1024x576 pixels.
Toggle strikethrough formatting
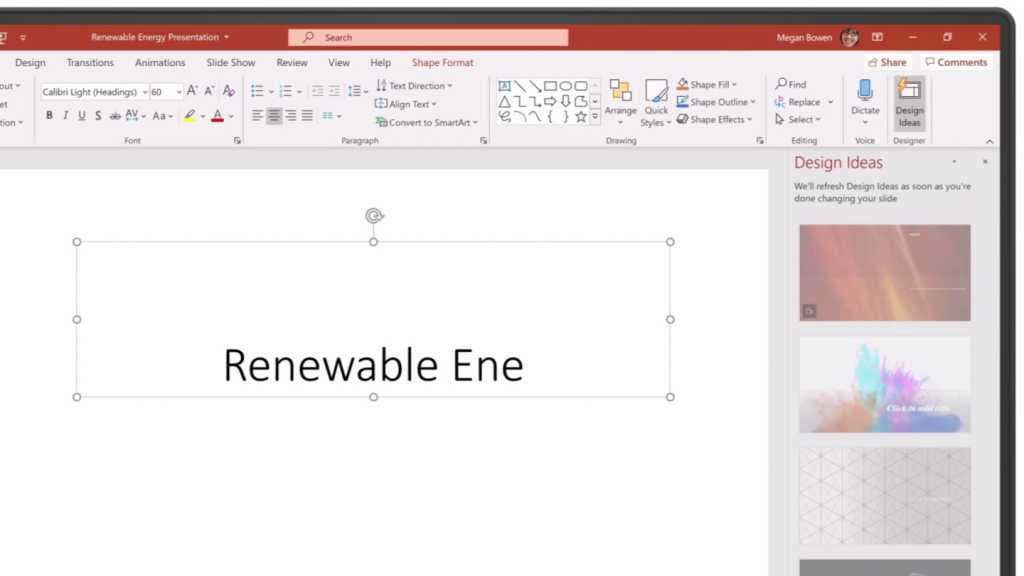115,116
